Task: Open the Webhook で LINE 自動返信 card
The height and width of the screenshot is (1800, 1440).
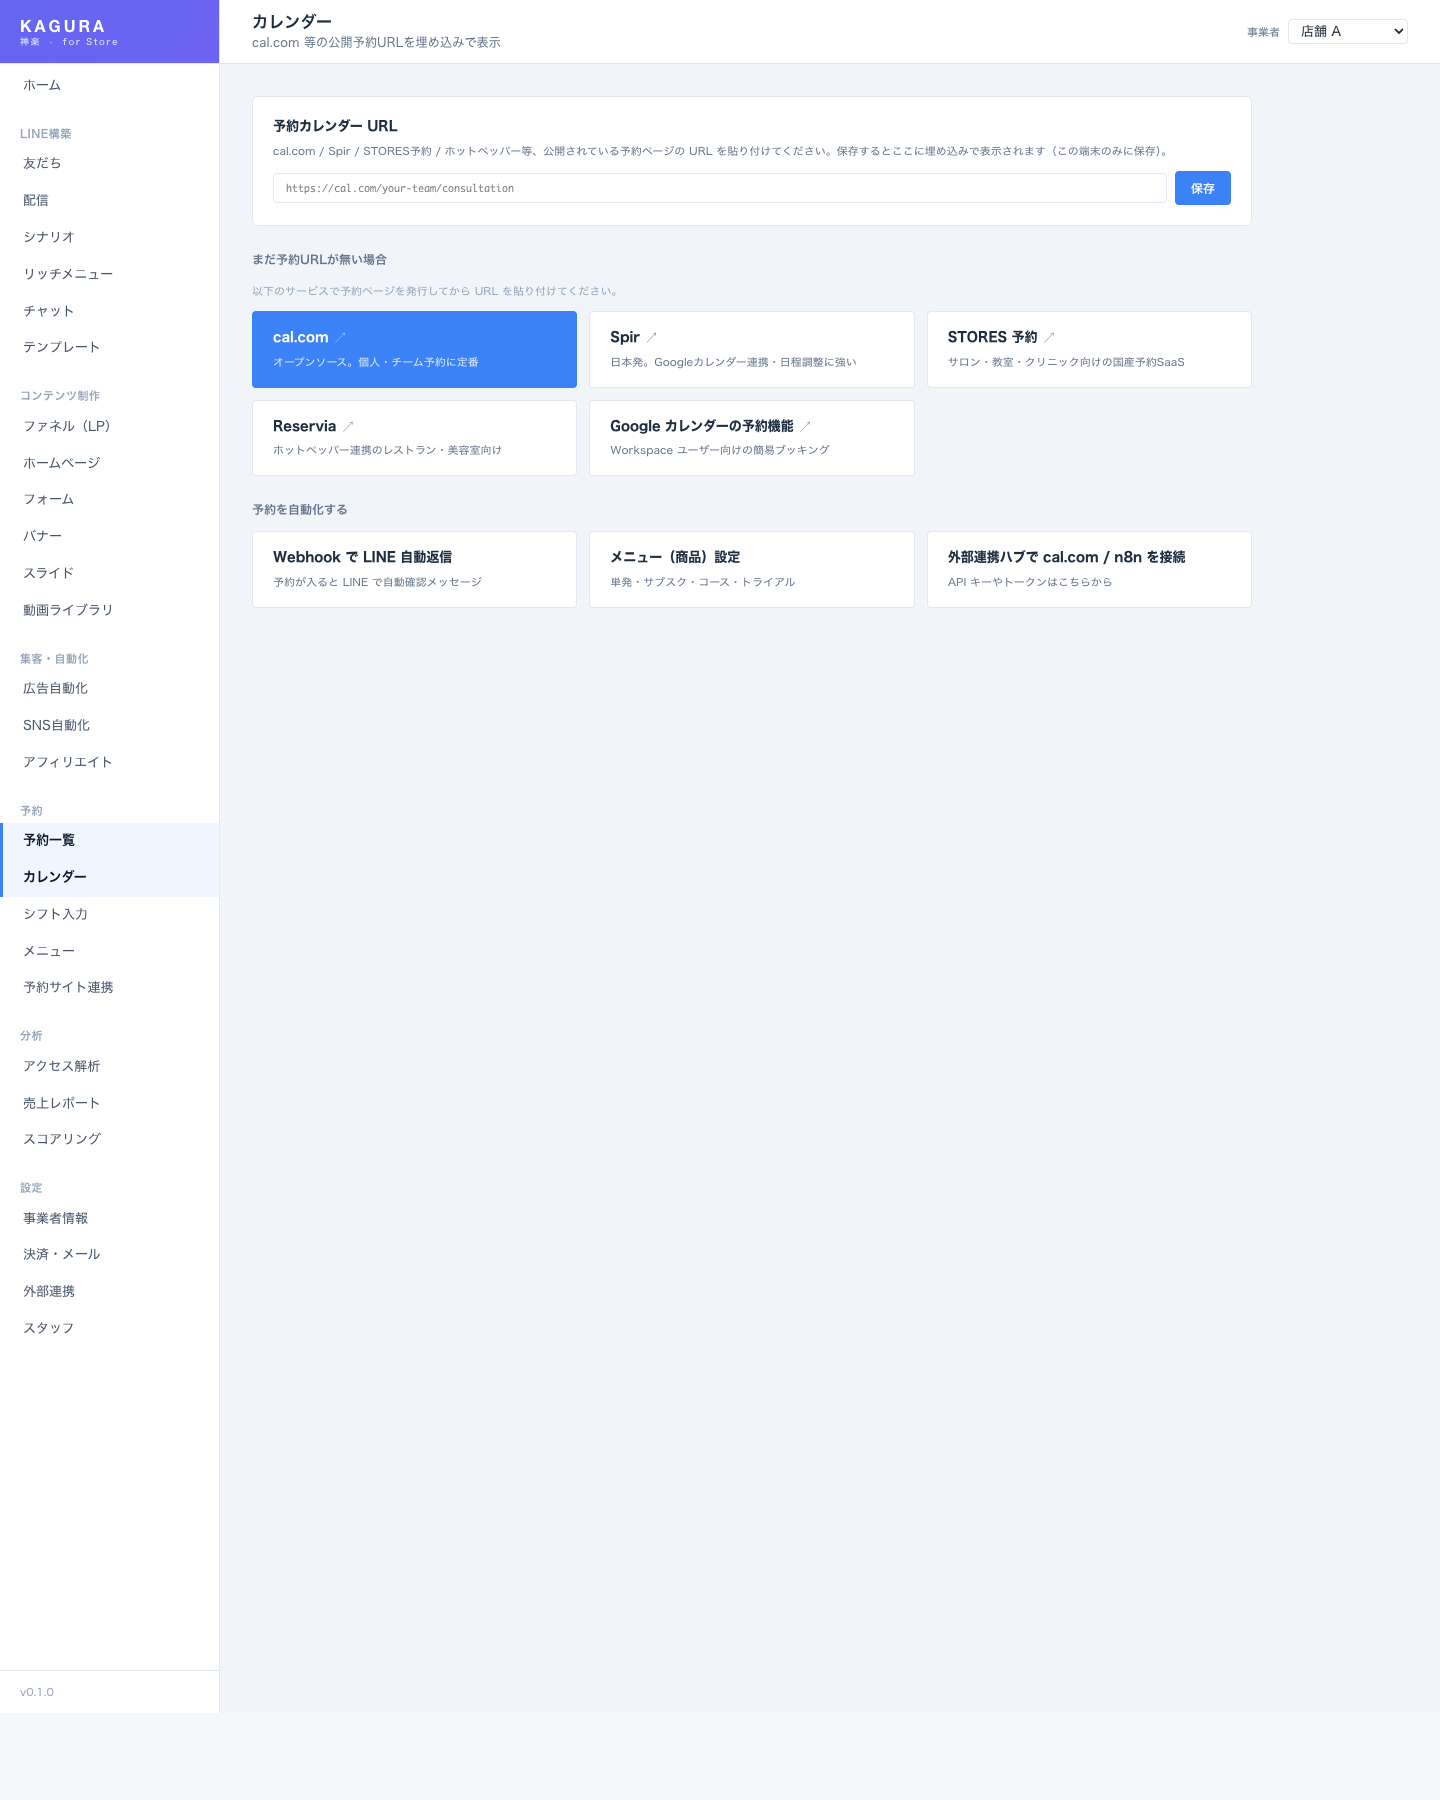Action: [414, 569]
